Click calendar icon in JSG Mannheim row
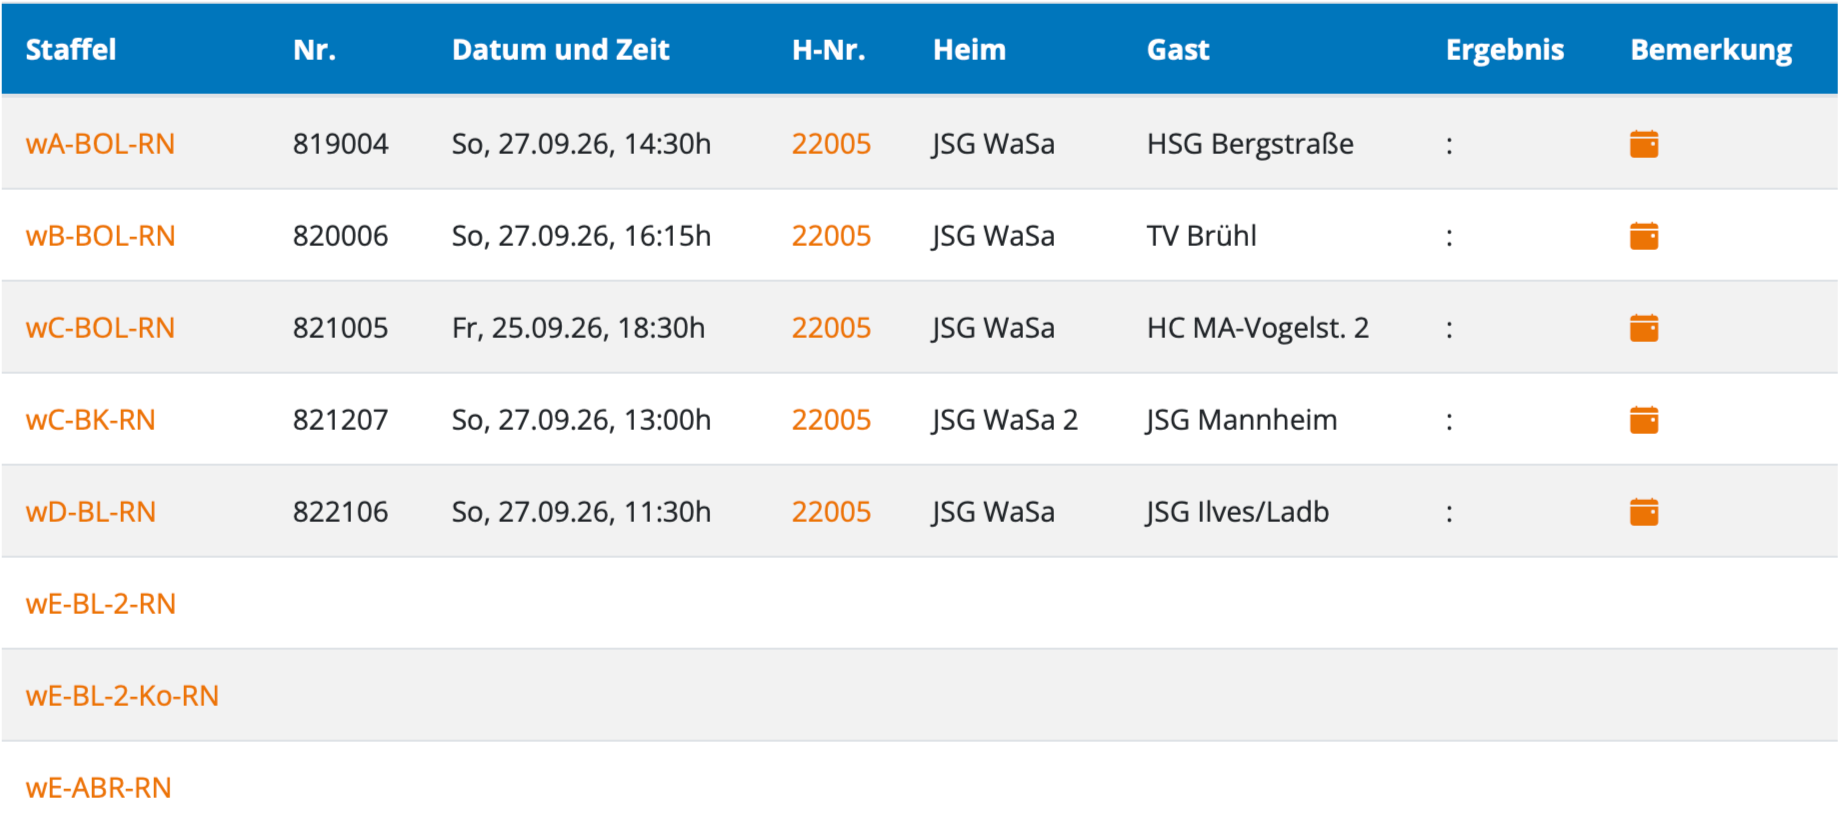Screen dimensions: 1839x832 coord(1643,420)
